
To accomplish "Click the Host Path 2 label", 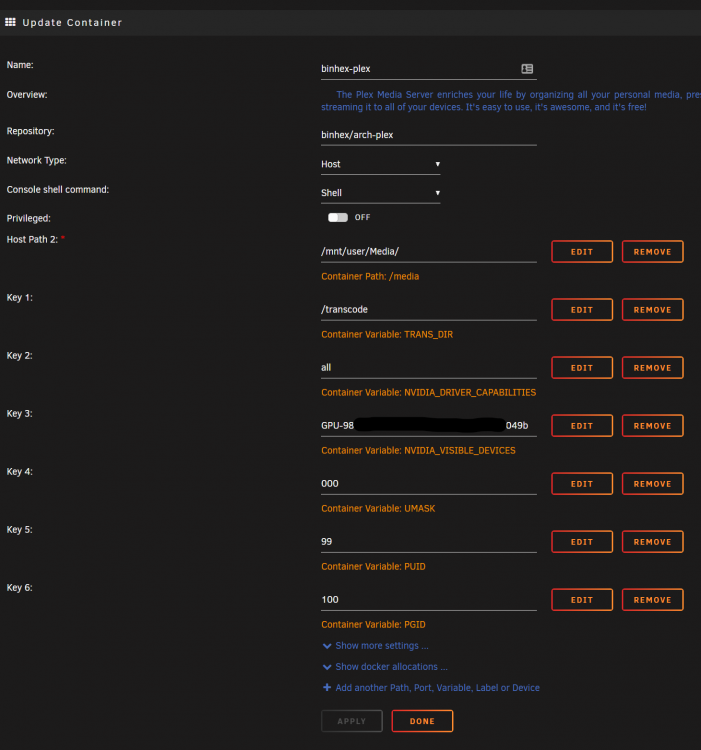I will click(x=32, y=240).
